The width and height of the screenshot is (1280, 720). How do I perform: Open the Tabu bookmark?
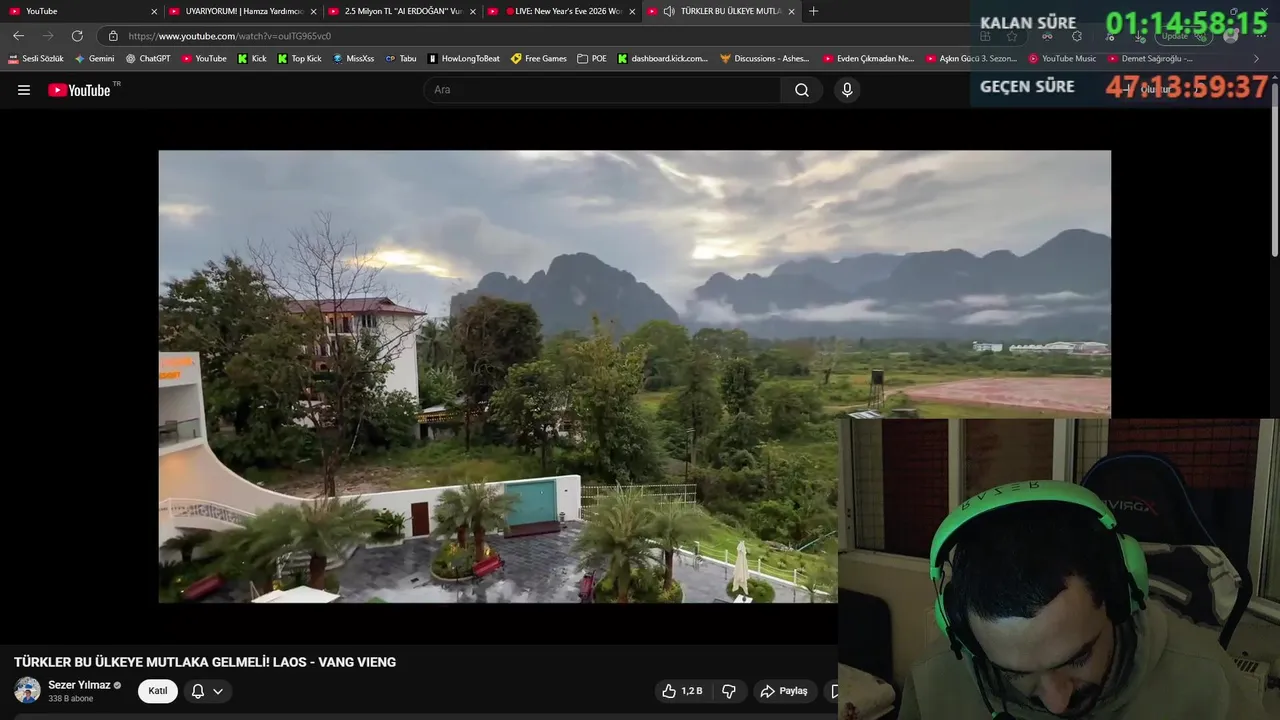(401, 59)
